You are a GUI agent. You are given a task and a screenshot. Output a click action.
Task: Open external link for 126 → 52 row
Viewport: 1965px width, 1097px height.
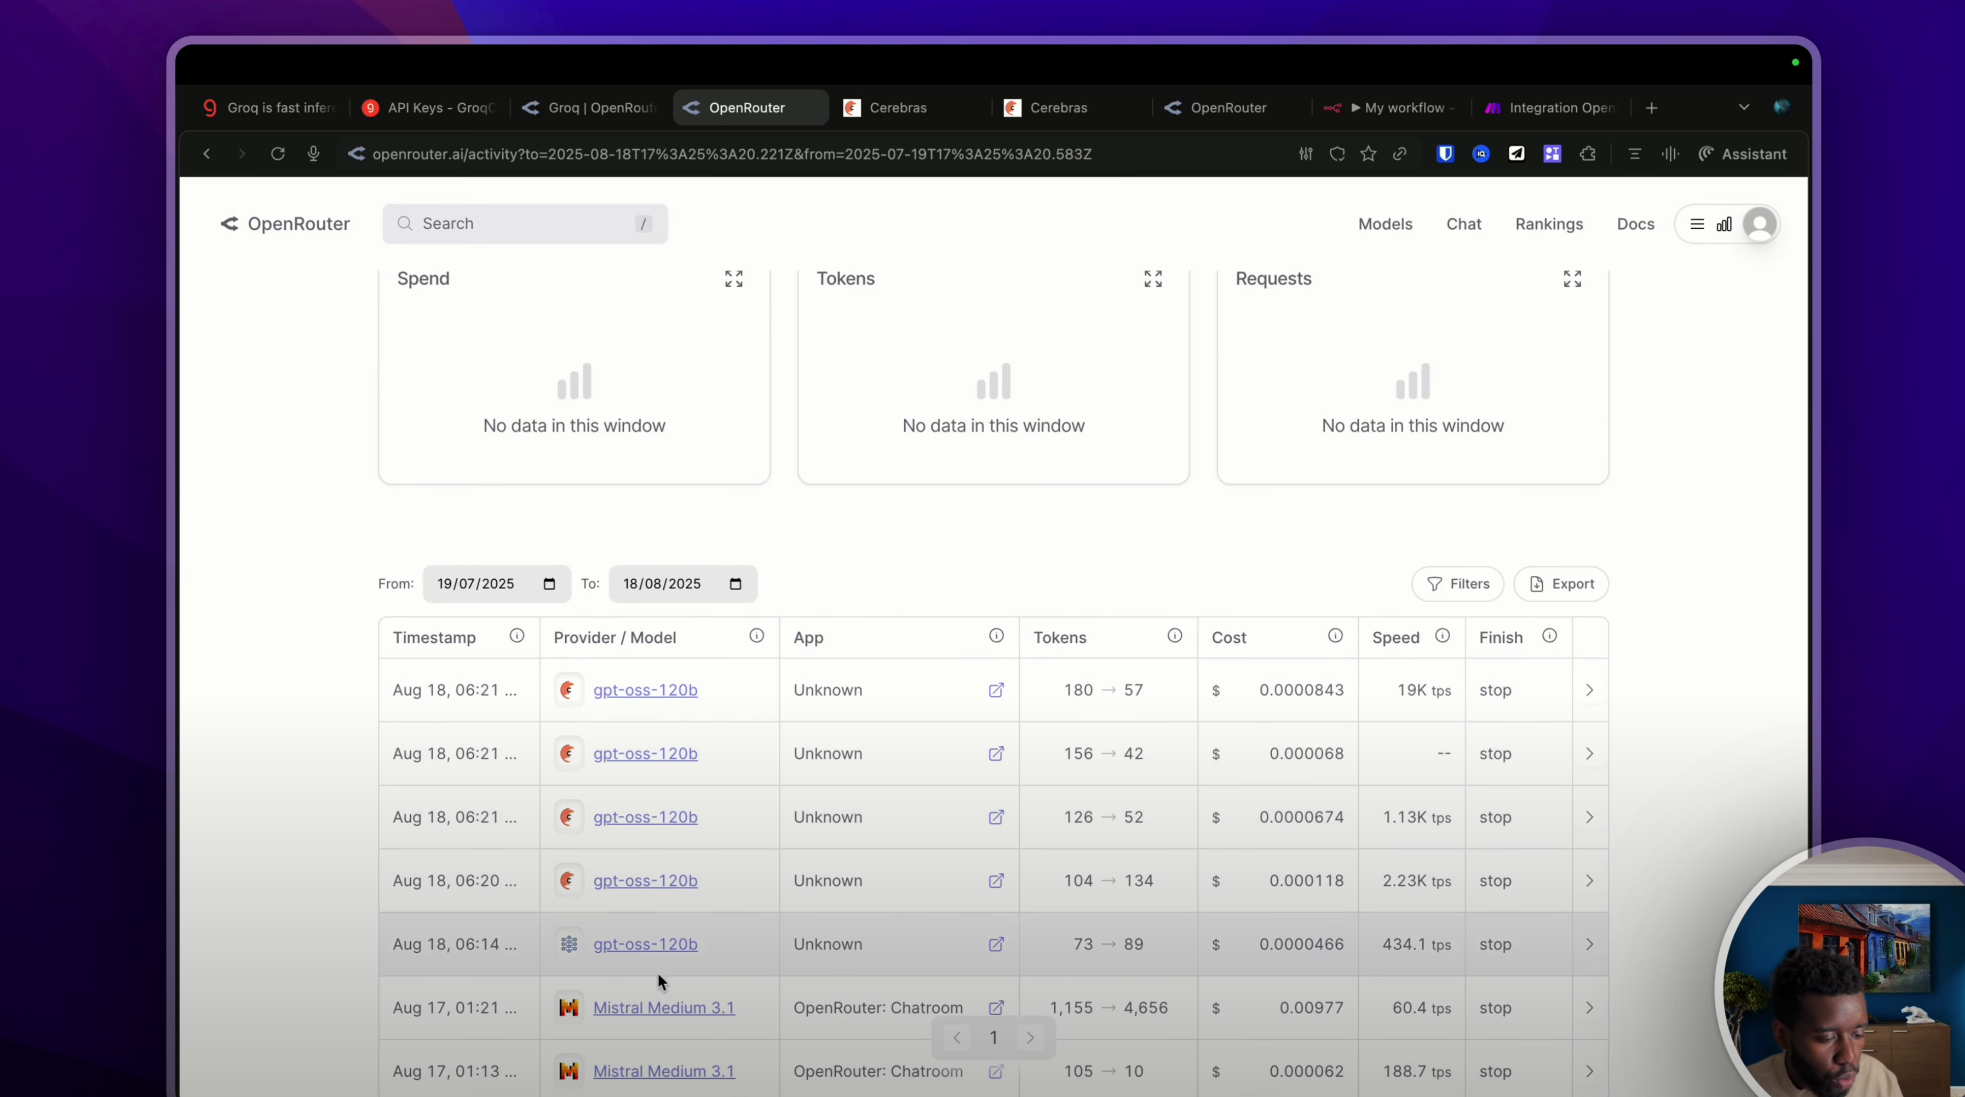tap(996, 817)
